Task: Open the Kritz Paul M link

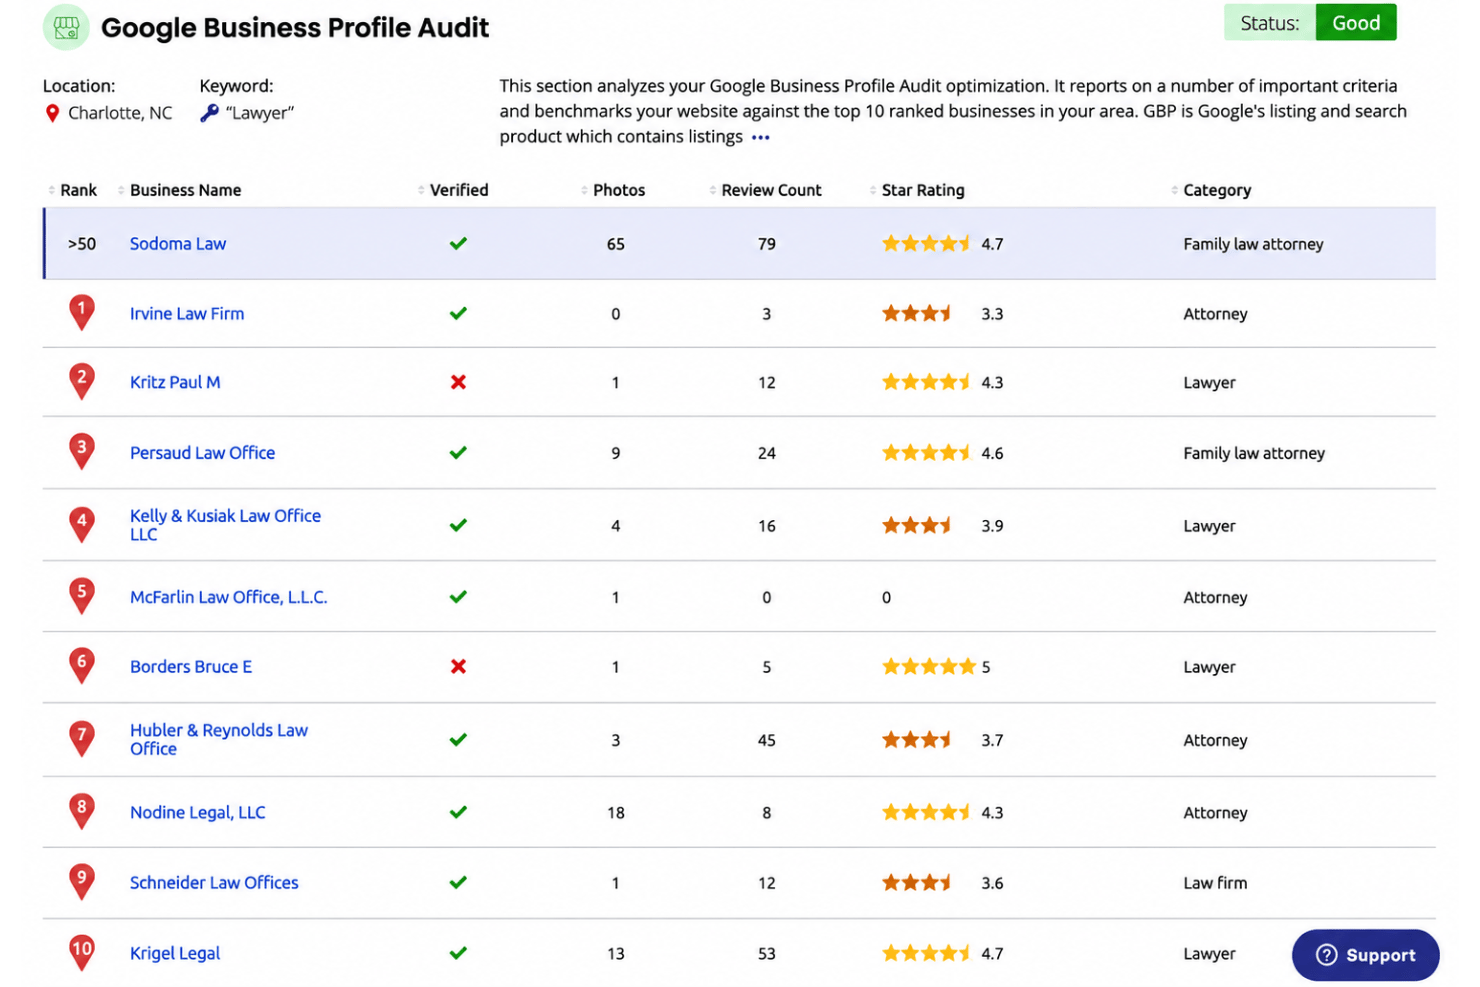Action: click(x=175, y=382)
